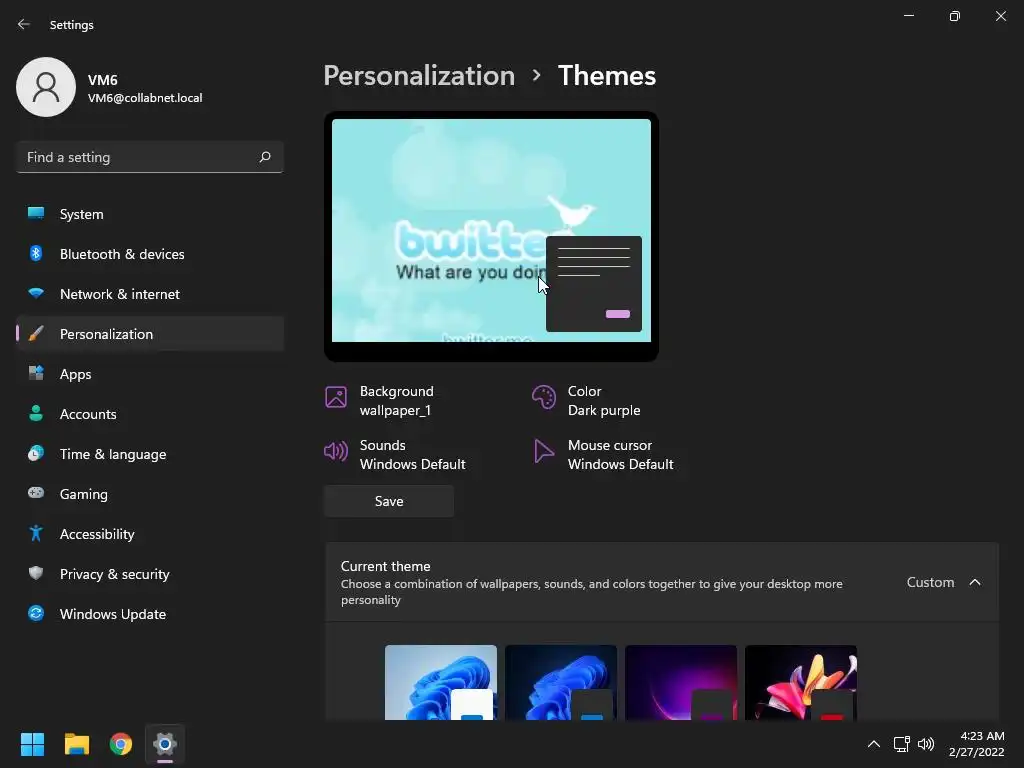Open Privacy & security settings
Screen dimensions: 1024x768
tap(150, 574)
